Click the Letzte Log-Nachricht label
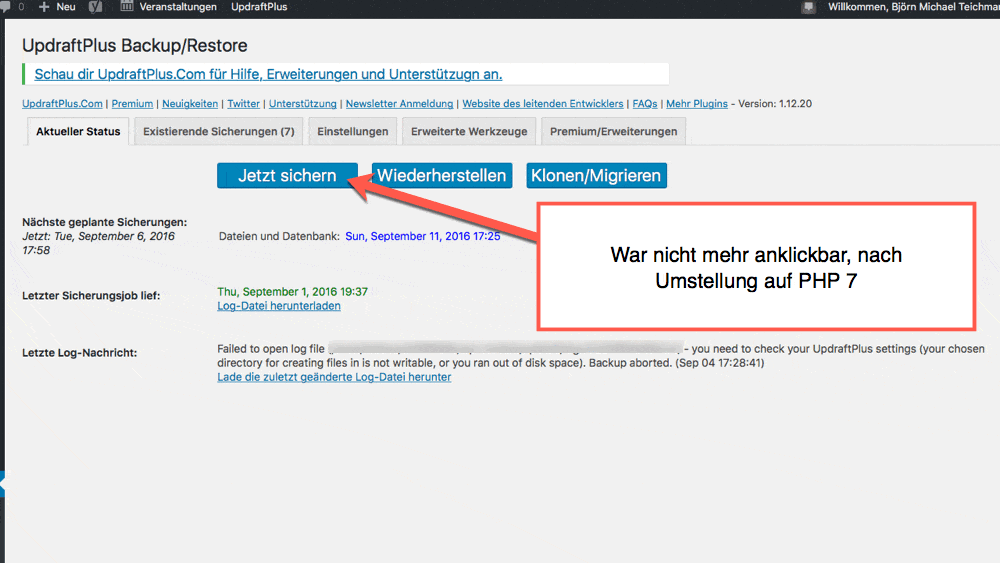This screenshot has width=1000, height=563. point(80,352)
